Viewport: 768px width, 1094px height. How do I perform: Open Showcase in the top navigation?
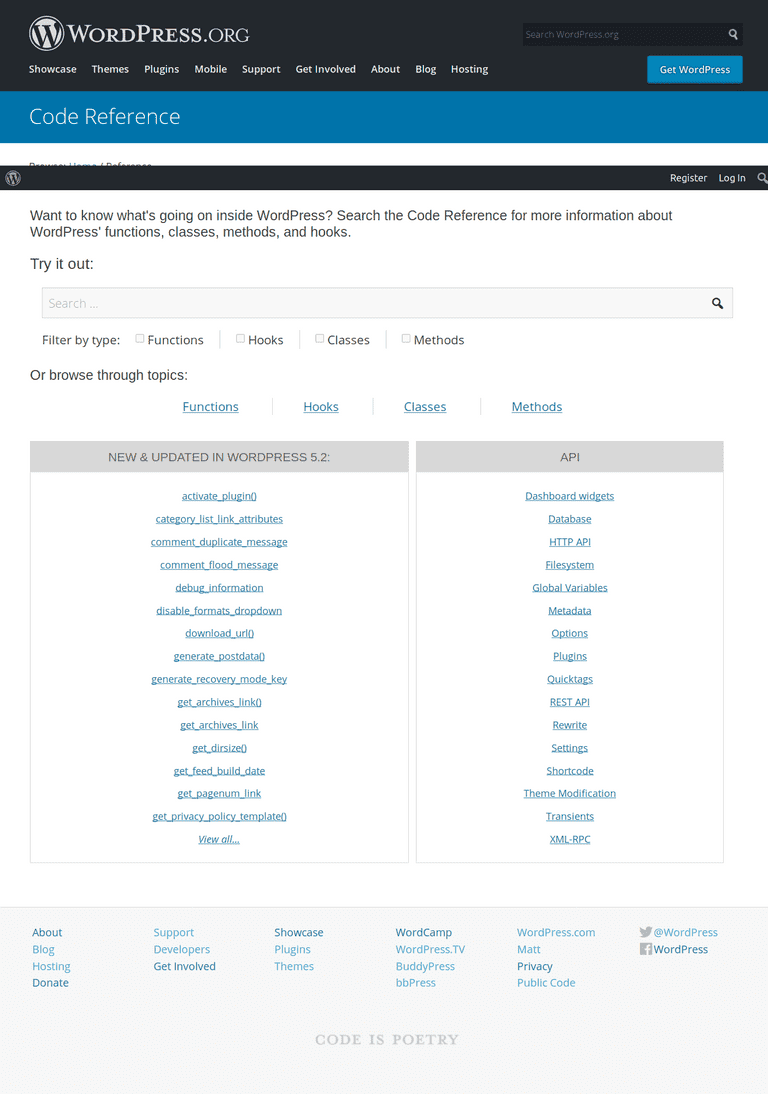coord(52,69)
